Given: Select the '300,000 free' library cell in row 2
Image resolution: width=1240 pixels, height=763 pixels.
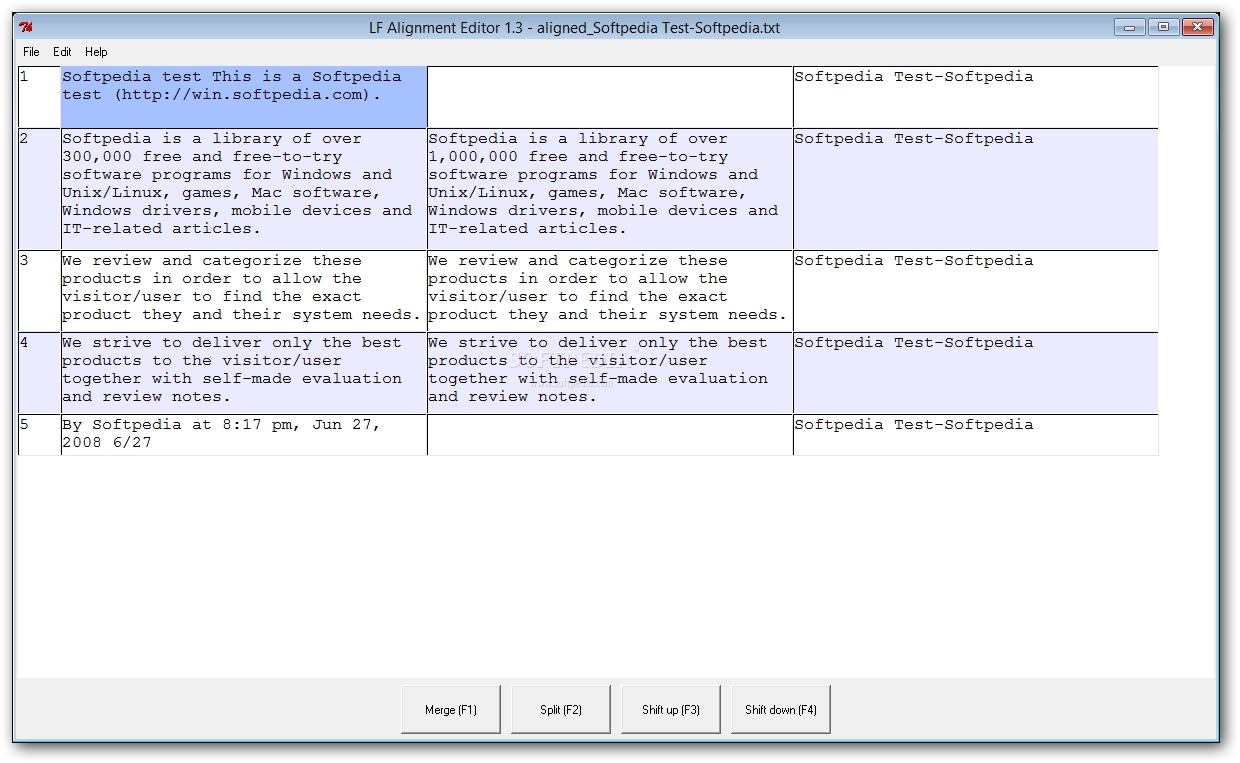Looking at the screenshot, I should click(x=244, y=189).
